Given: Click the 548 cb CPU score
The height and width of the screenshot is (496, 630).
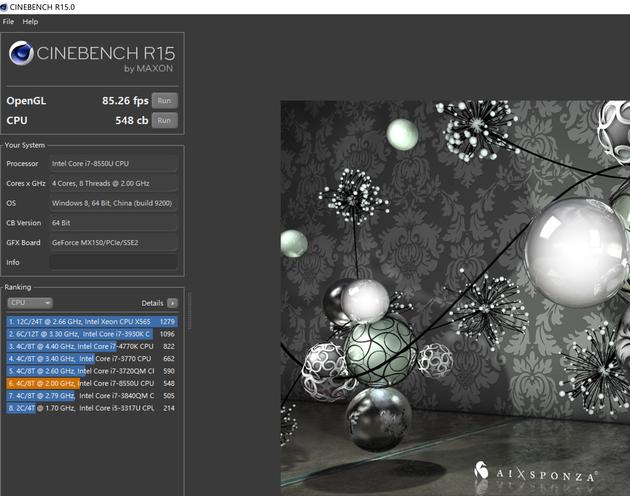Looking at the screenshot, I should tap(132, 120).
